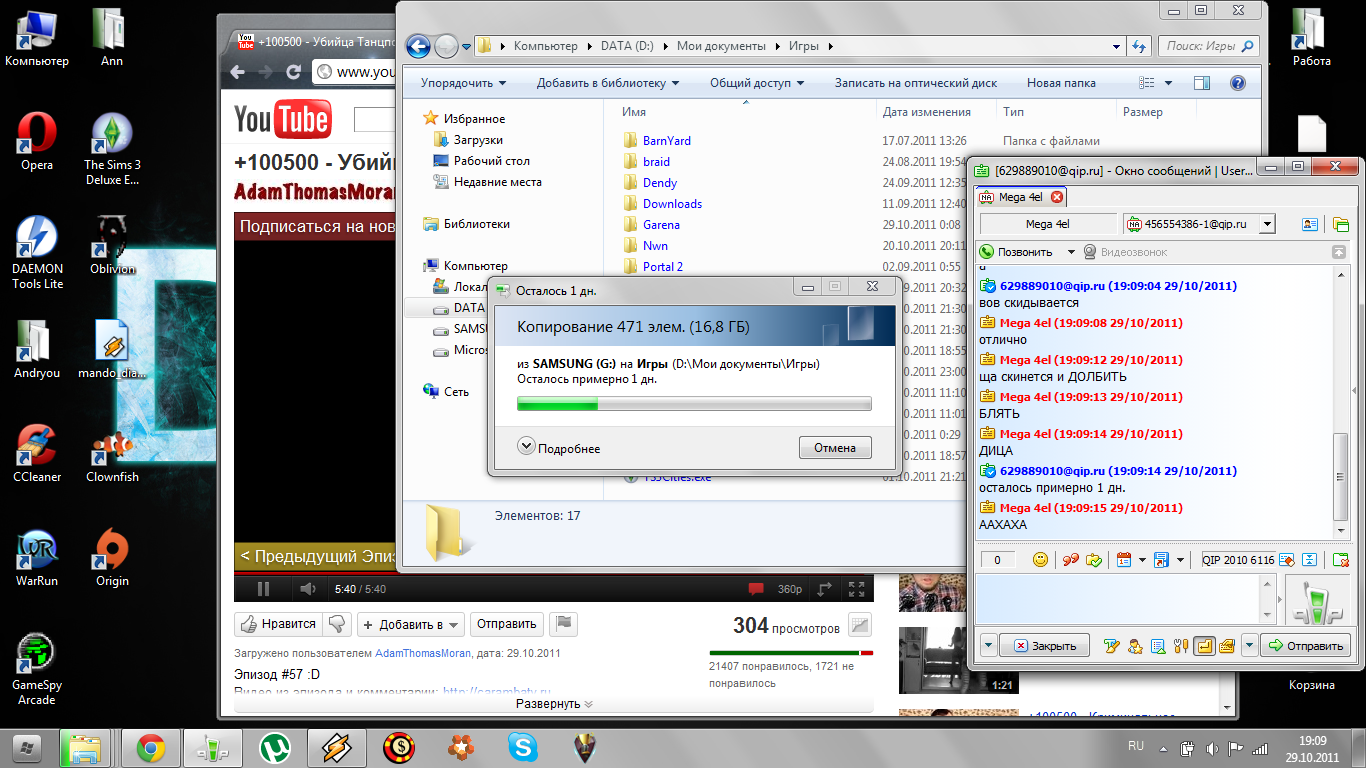The height and width of the screenshot is (768, 1366).
Task: Open DAEMON Tools Lite desktop icon
Action: pos(37,254)
